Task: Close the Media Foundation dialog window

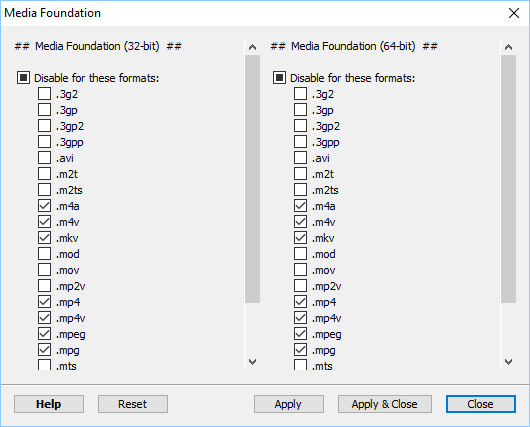Action: click(x=514, y=13)
